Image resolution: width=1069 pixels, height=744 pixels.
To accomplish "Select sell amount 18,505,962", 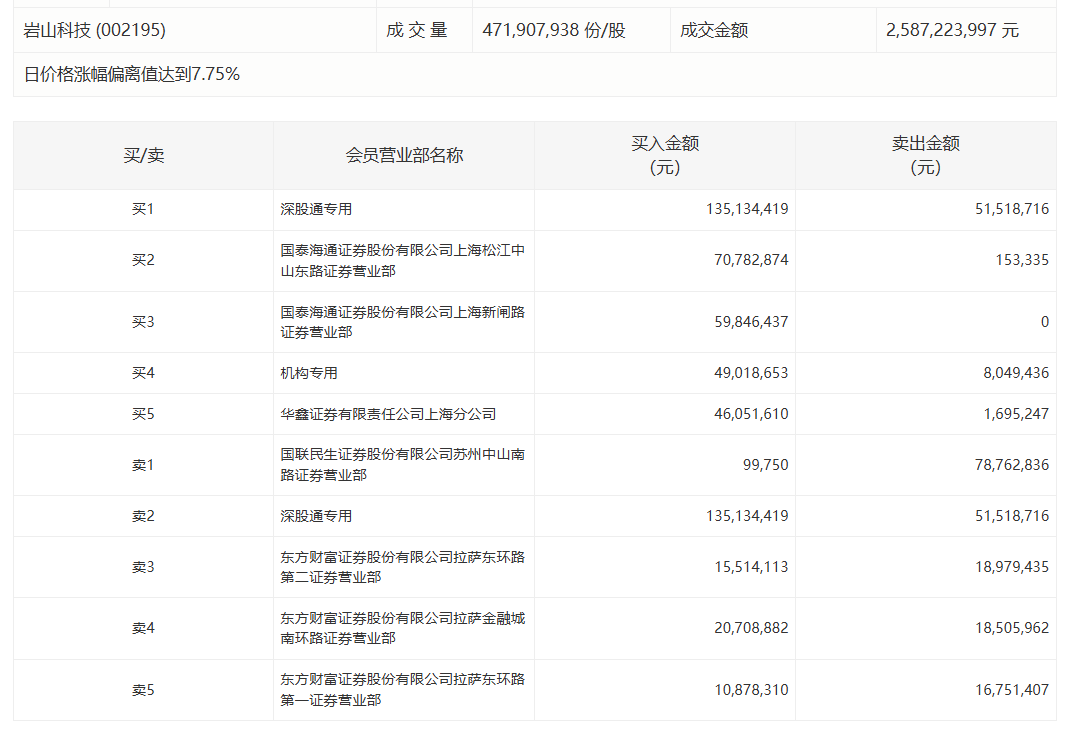I will pos(1012,628).
